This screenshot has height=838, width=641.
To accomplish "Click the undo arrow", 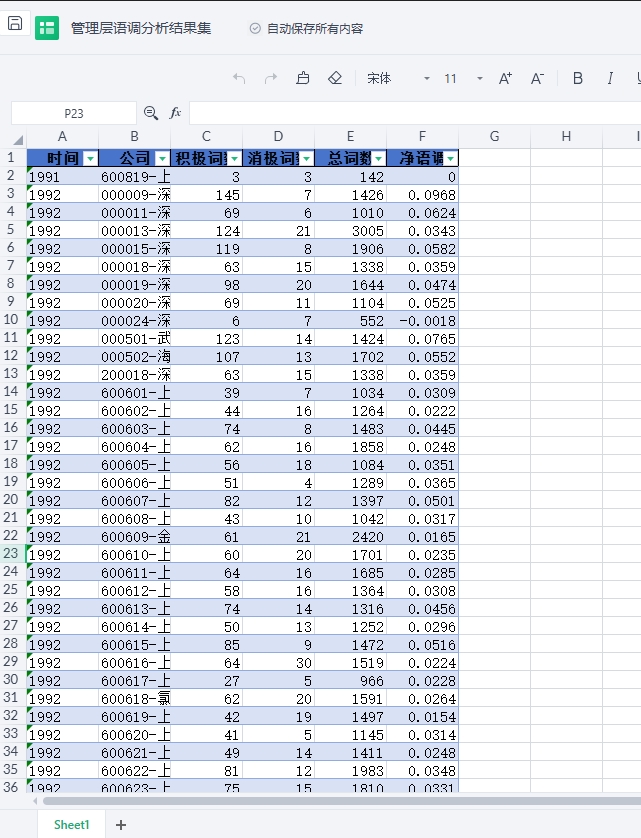I will click(x=239, y=79).
